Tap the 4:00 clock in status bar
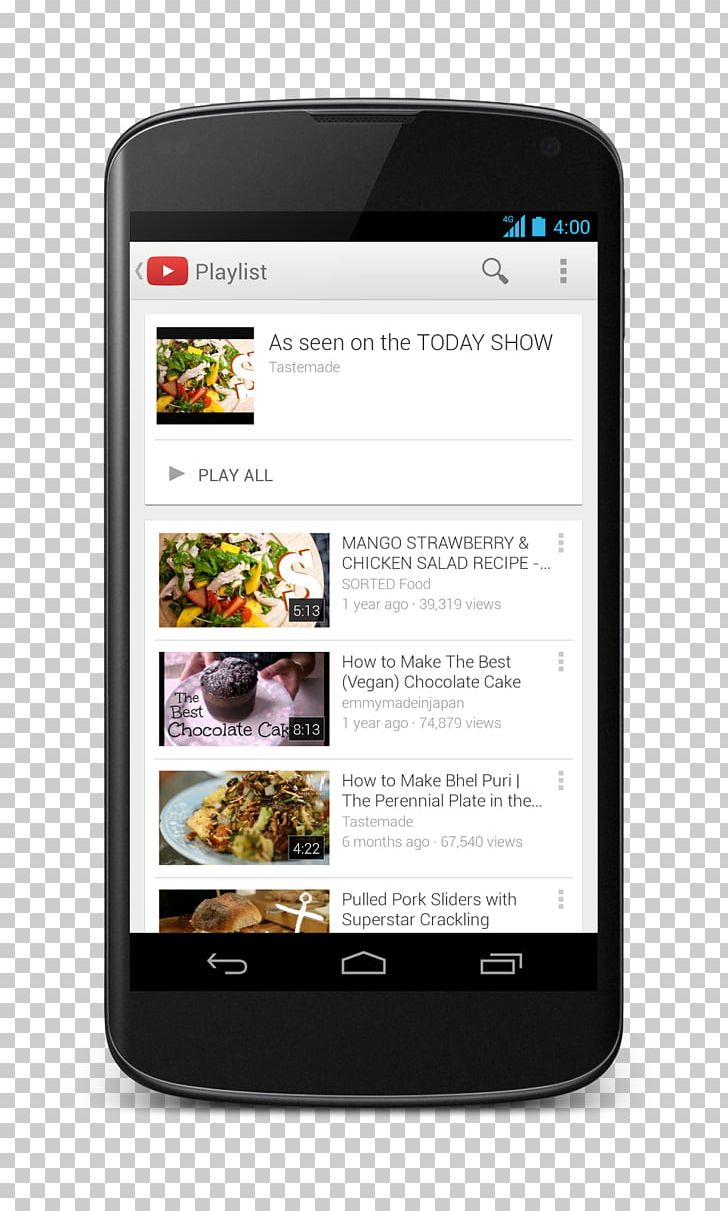The height and width of the screenshot is (1211, 728). coord(572,227)
